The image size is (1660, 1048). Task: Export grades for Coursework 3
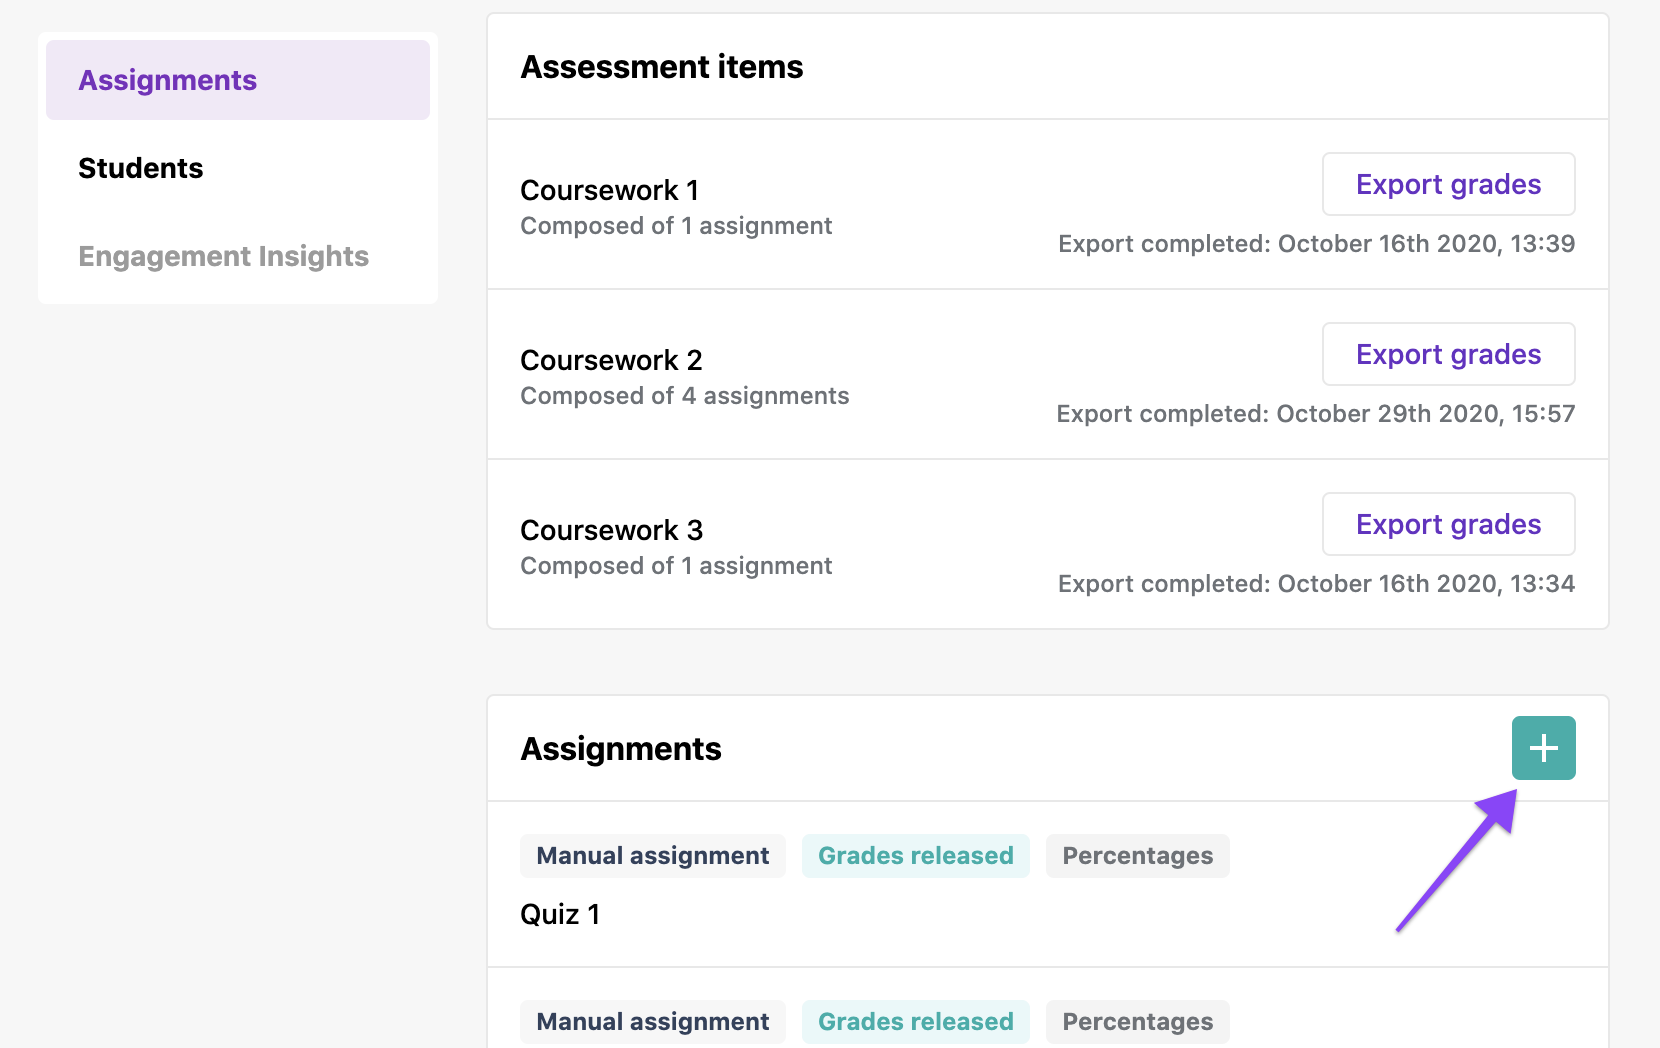(x=1448, y=524)
